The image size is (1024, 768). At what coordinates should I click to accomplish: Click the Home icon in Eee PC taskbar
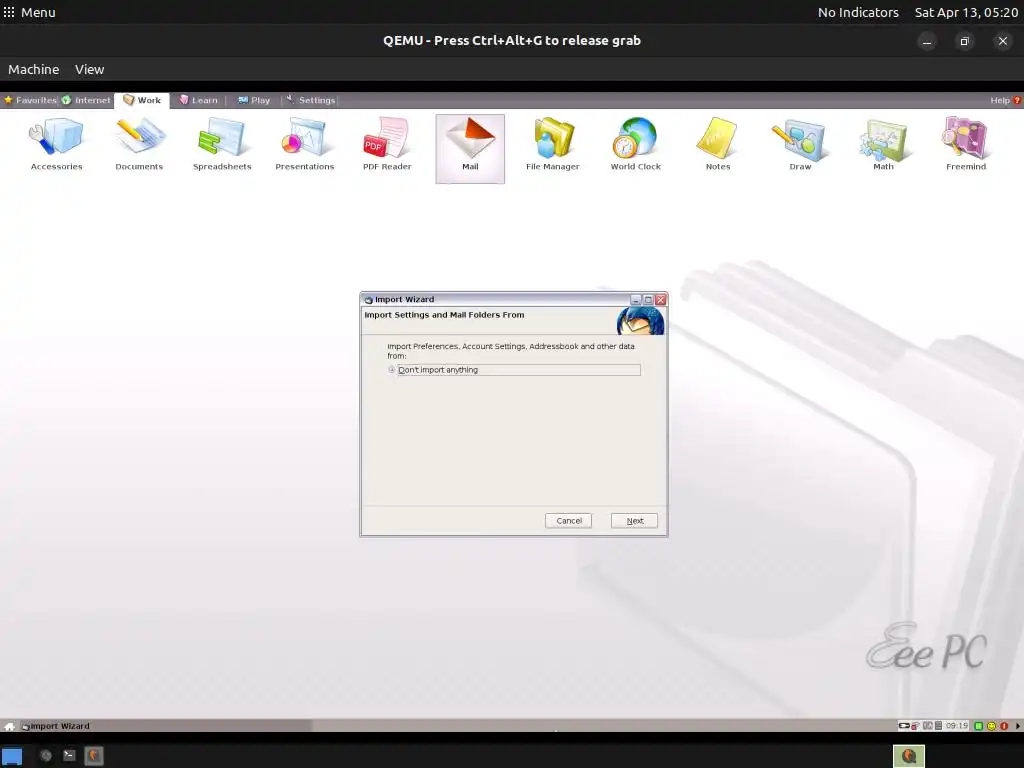(x=9, y=726)
